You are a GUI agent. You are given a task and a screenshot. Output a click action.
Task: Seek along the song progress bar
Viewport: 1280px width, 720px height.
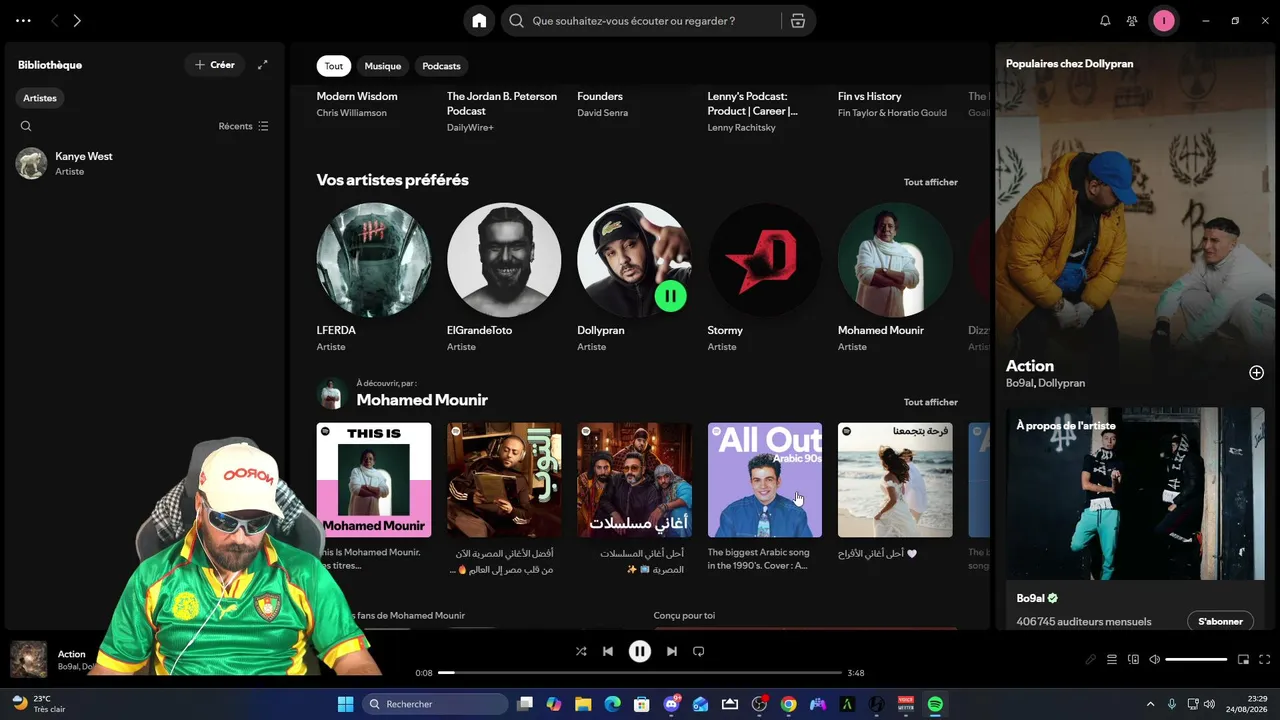pyautogui.click(x=640, y=673)
